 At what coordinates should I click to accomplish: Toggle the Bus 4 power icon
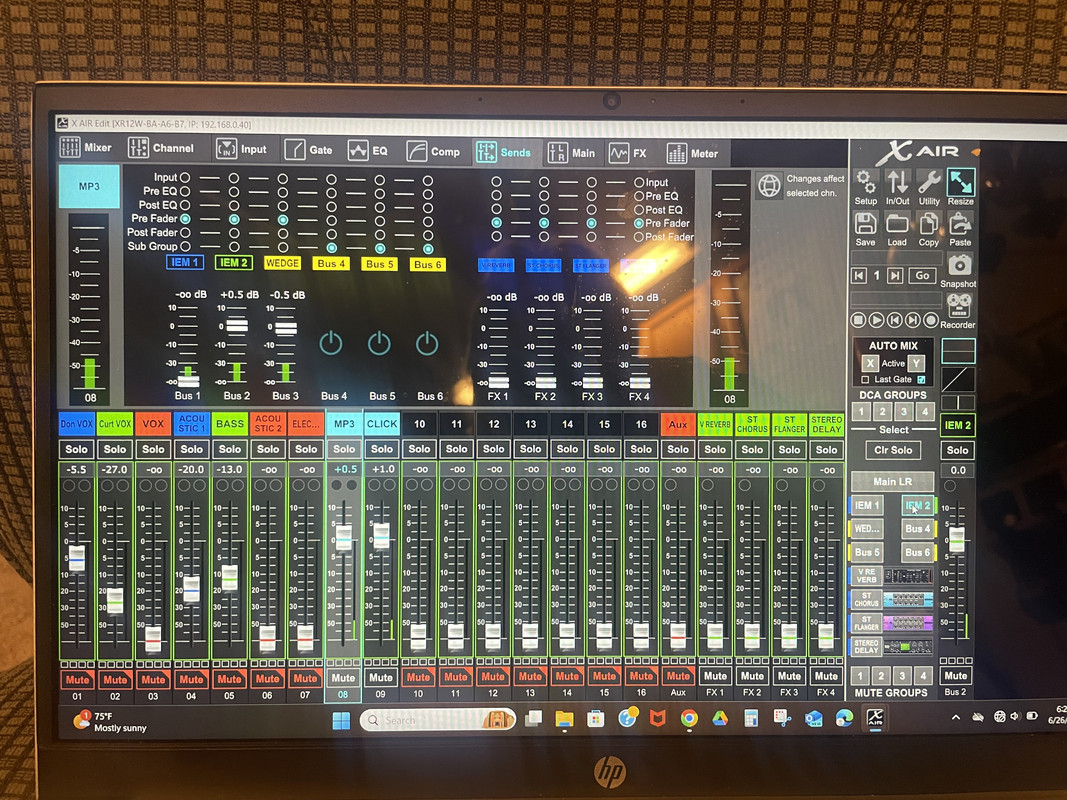(331, 343)
